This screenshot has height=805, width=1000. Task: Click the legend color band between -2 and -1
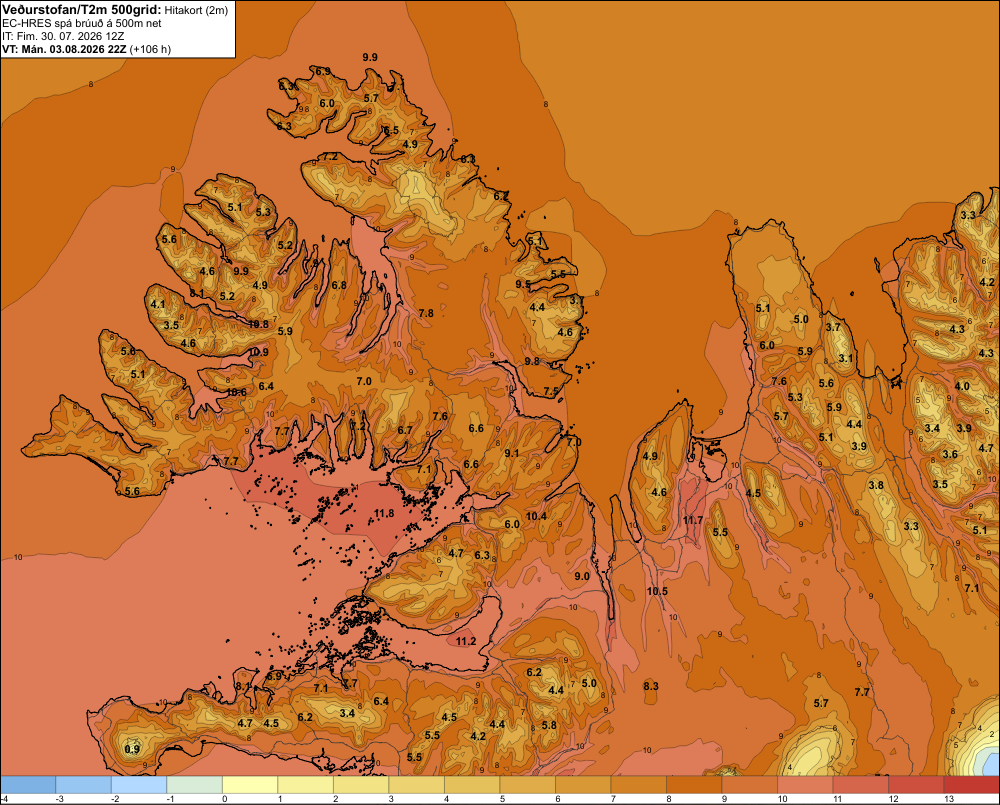coord(139,785)
